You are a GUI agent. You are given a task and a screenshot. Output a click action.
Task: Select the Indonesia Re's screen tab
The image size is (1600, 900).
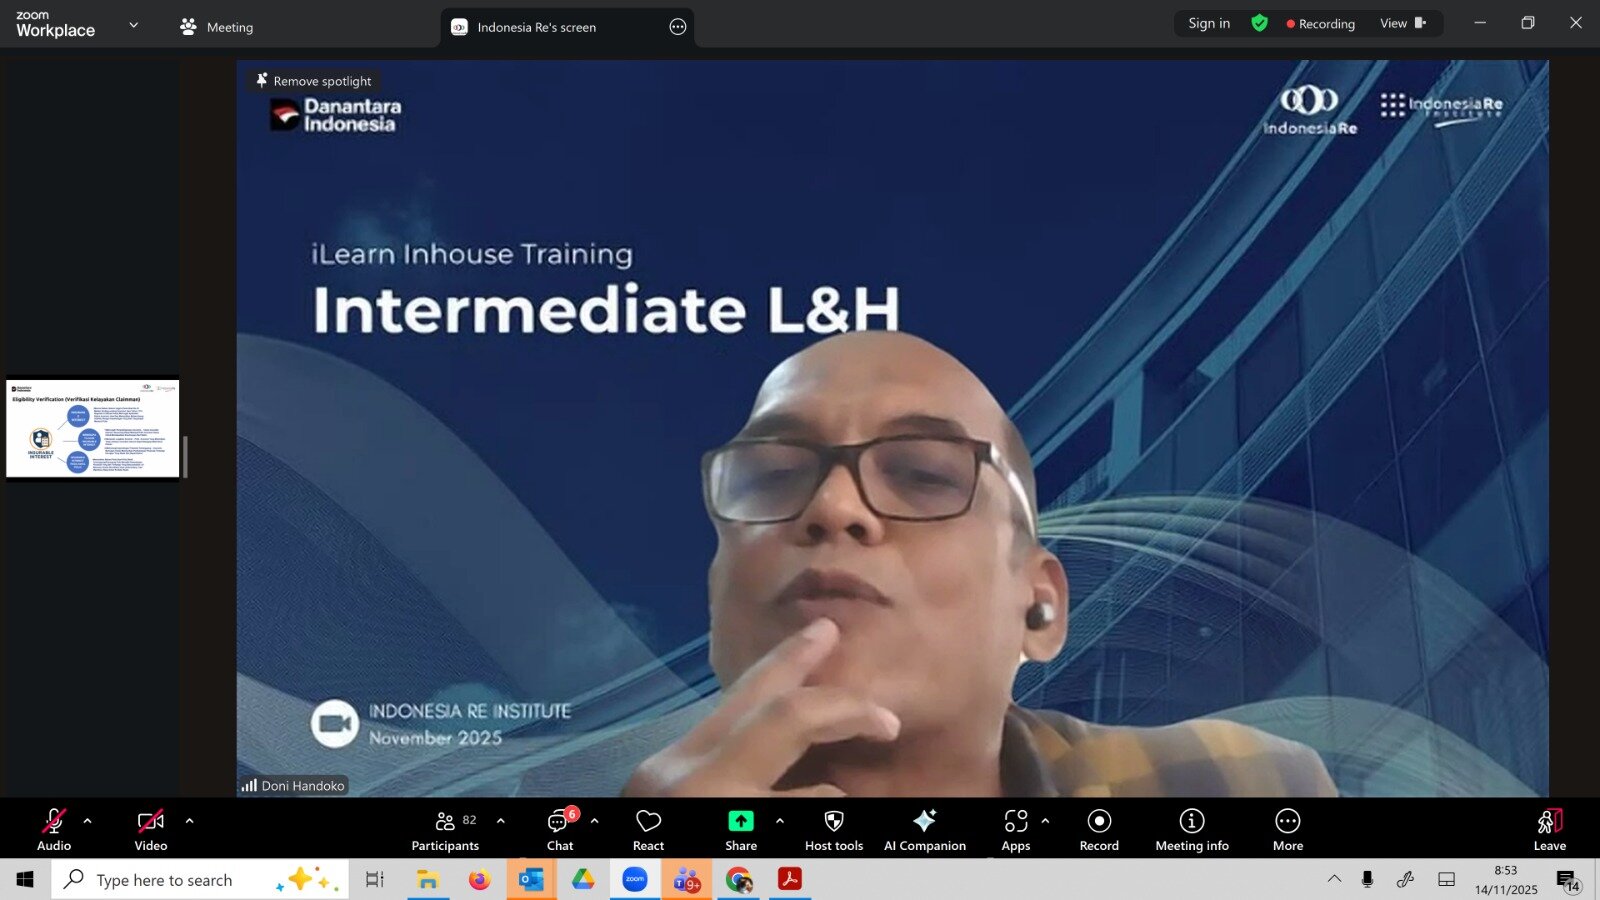pyautogui.click(x=536, y=27)
